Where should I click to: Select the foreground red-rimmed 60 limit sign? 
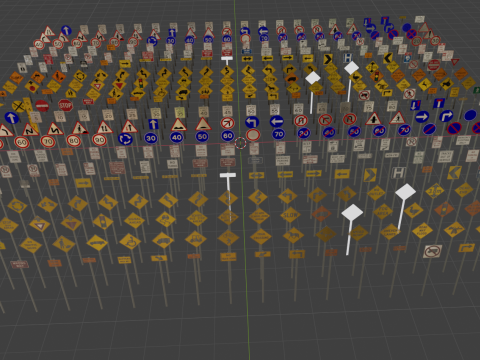(22, 142)
